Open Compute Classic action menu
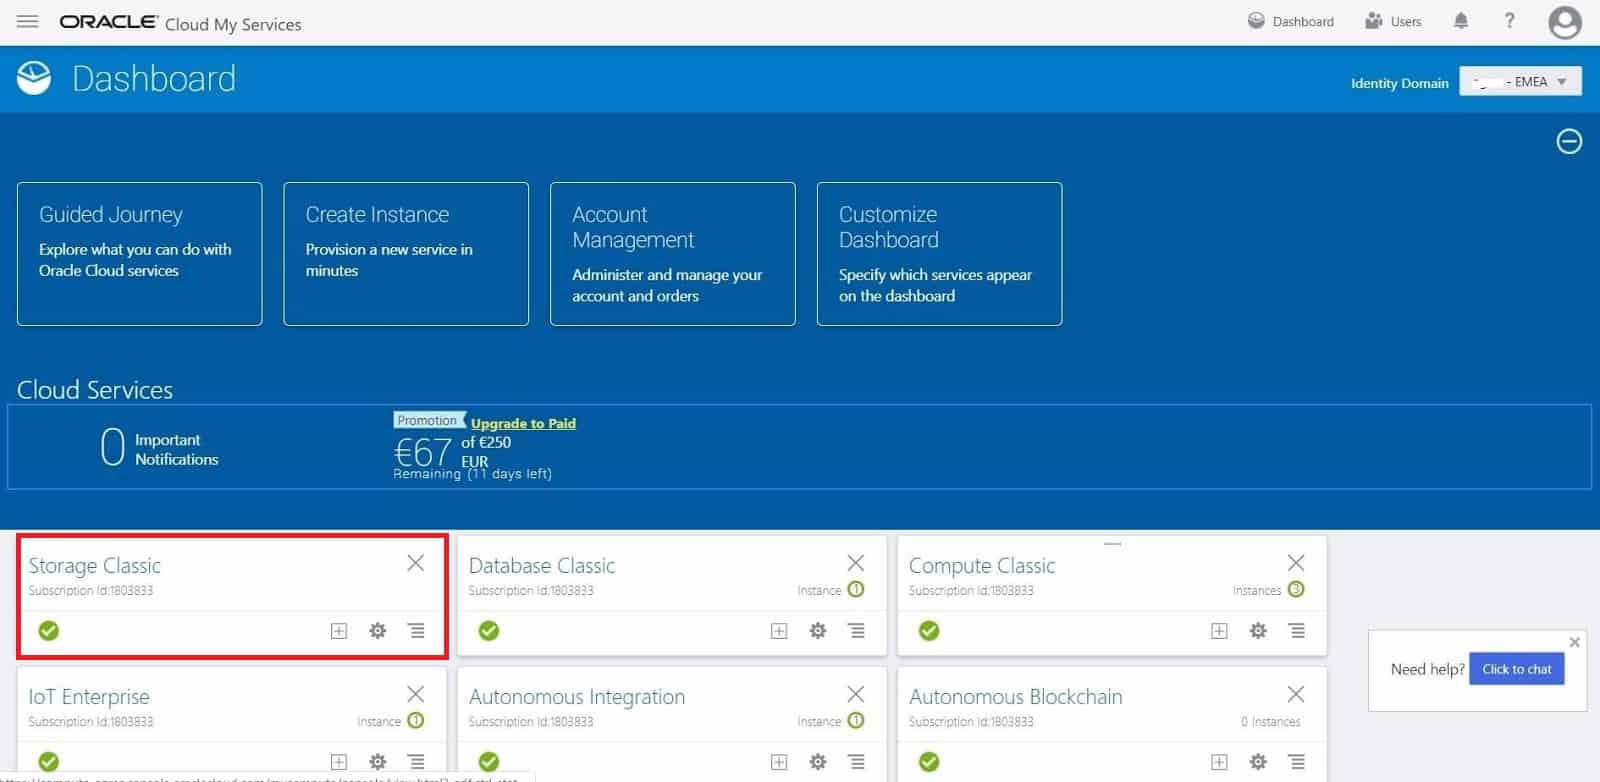The width and height of the screenshot is (1600, 782). (x=1296, y=631)
